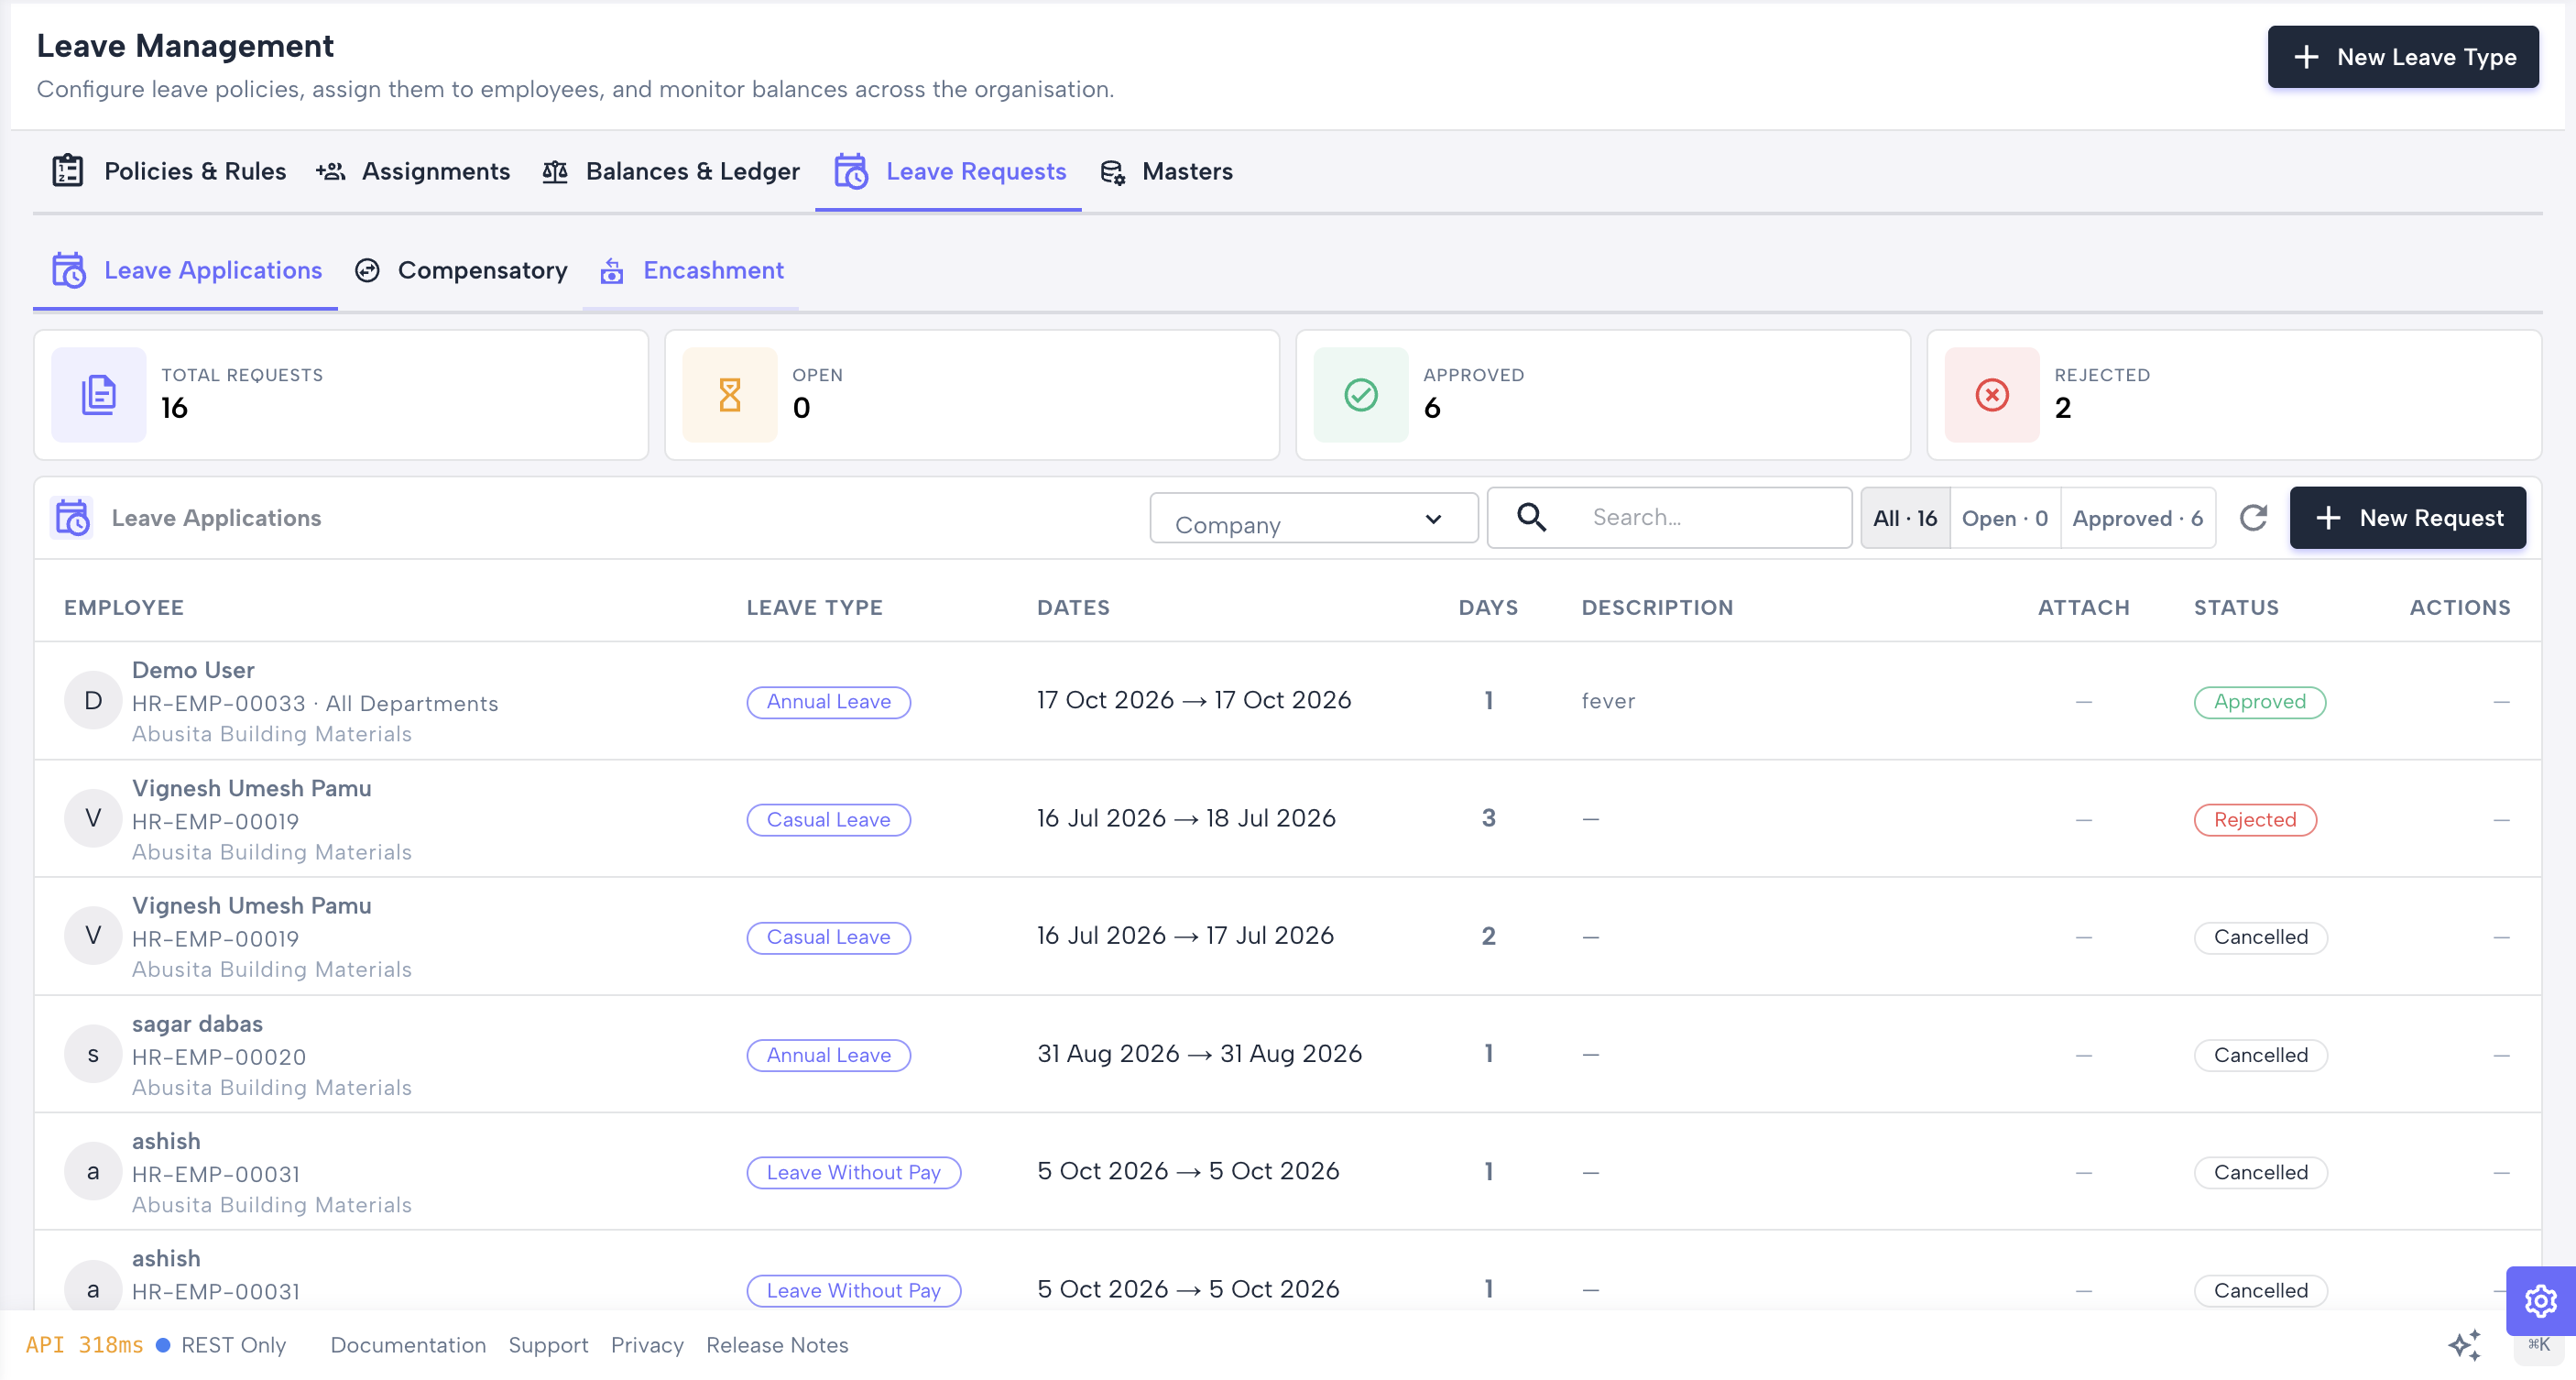Click the Approved status badge for Demo User

tap(2259, 702)
